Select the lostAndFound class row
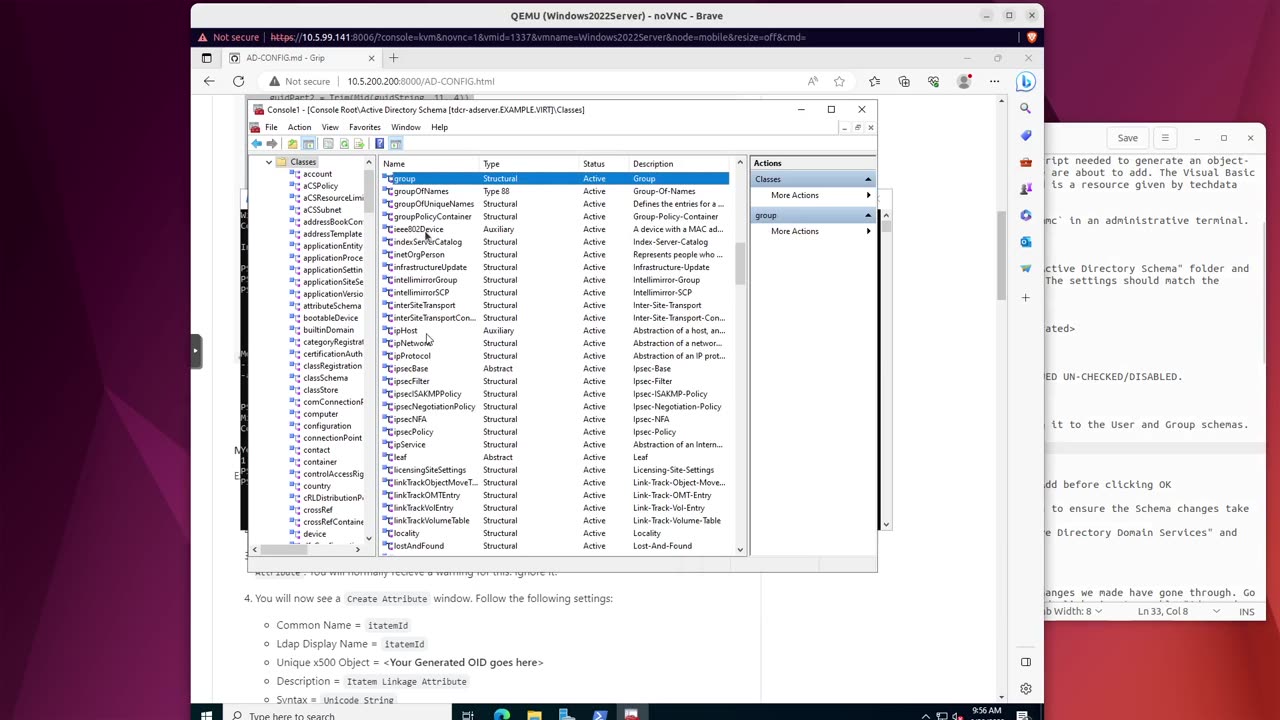Viewport: 1280px width, 720px height. click(555, 546)
